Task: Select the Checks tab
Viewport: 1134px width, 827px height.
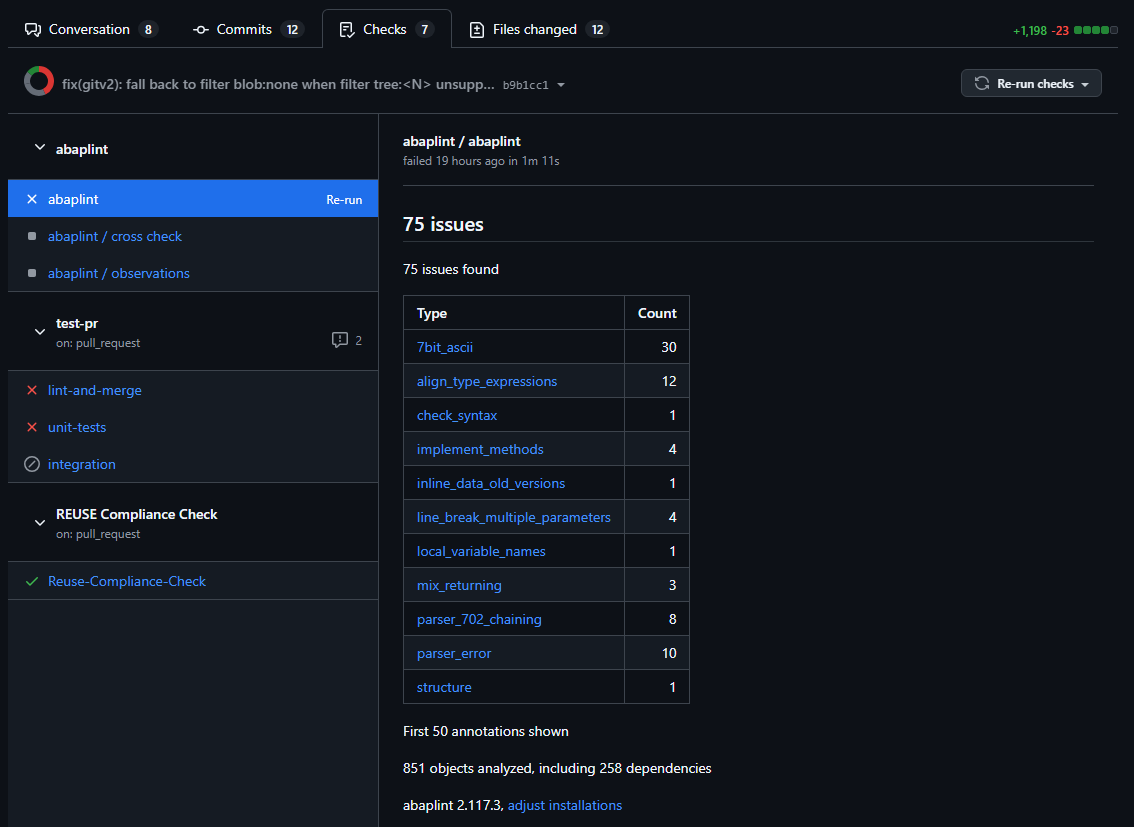Action: [387, 30]
